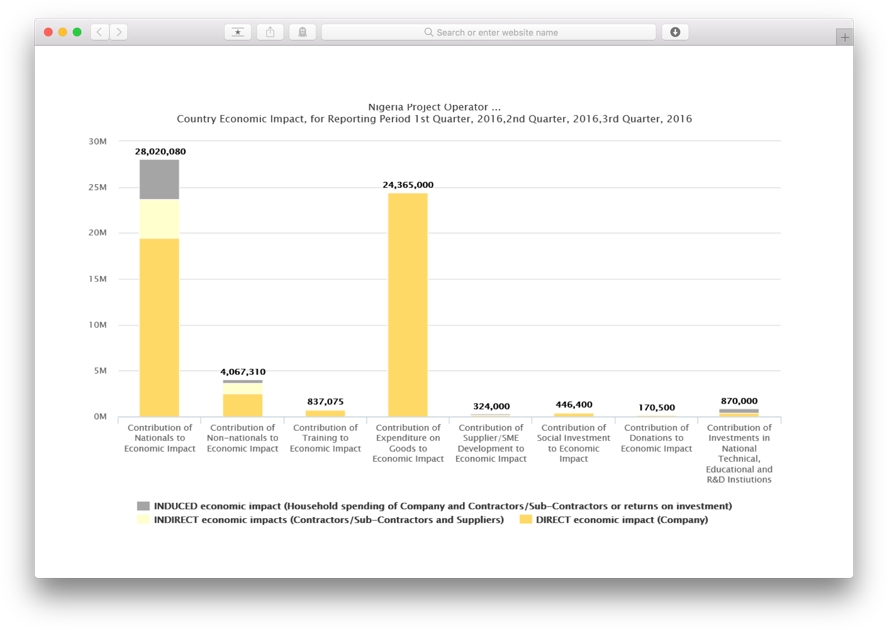Click the 446,400 value label
The height and width of the screenshot is (631, 888).
pos(574,404)
